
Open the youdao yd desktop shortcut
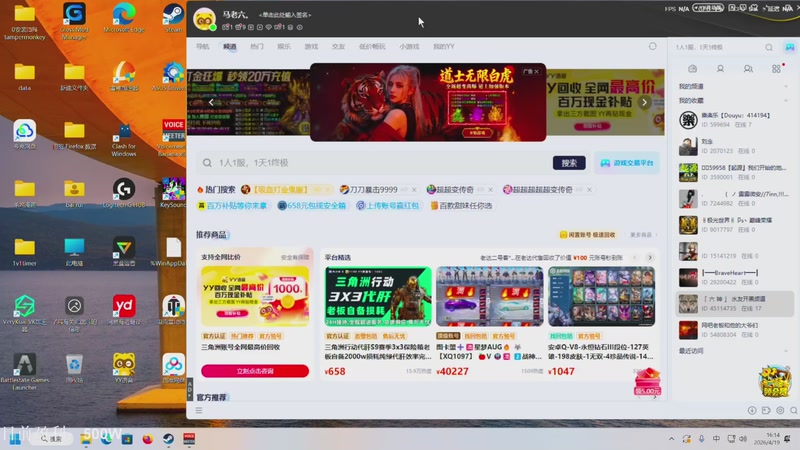(123, 310)
